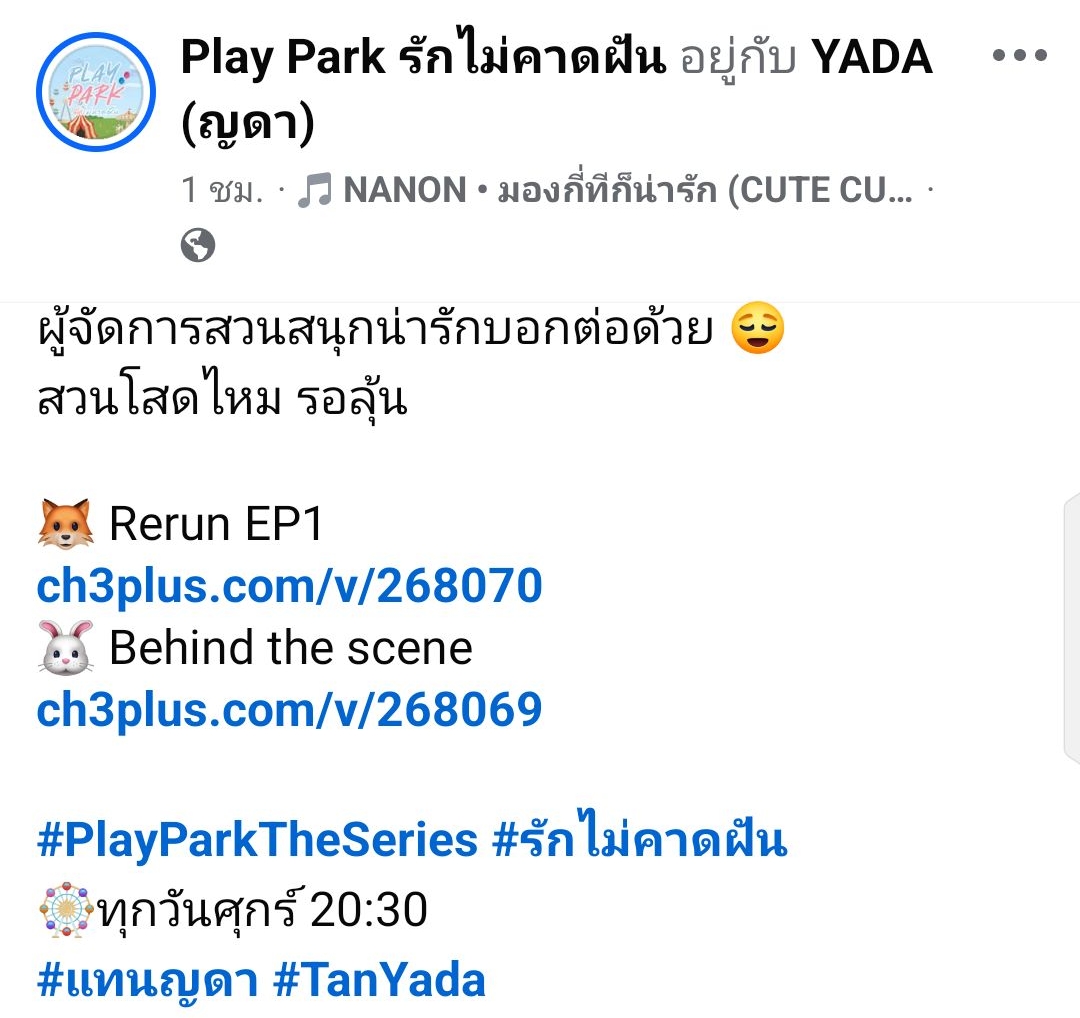Open the Play Park page profile picture
This screenshot has width=1080, height=1018.
(96, 92)
